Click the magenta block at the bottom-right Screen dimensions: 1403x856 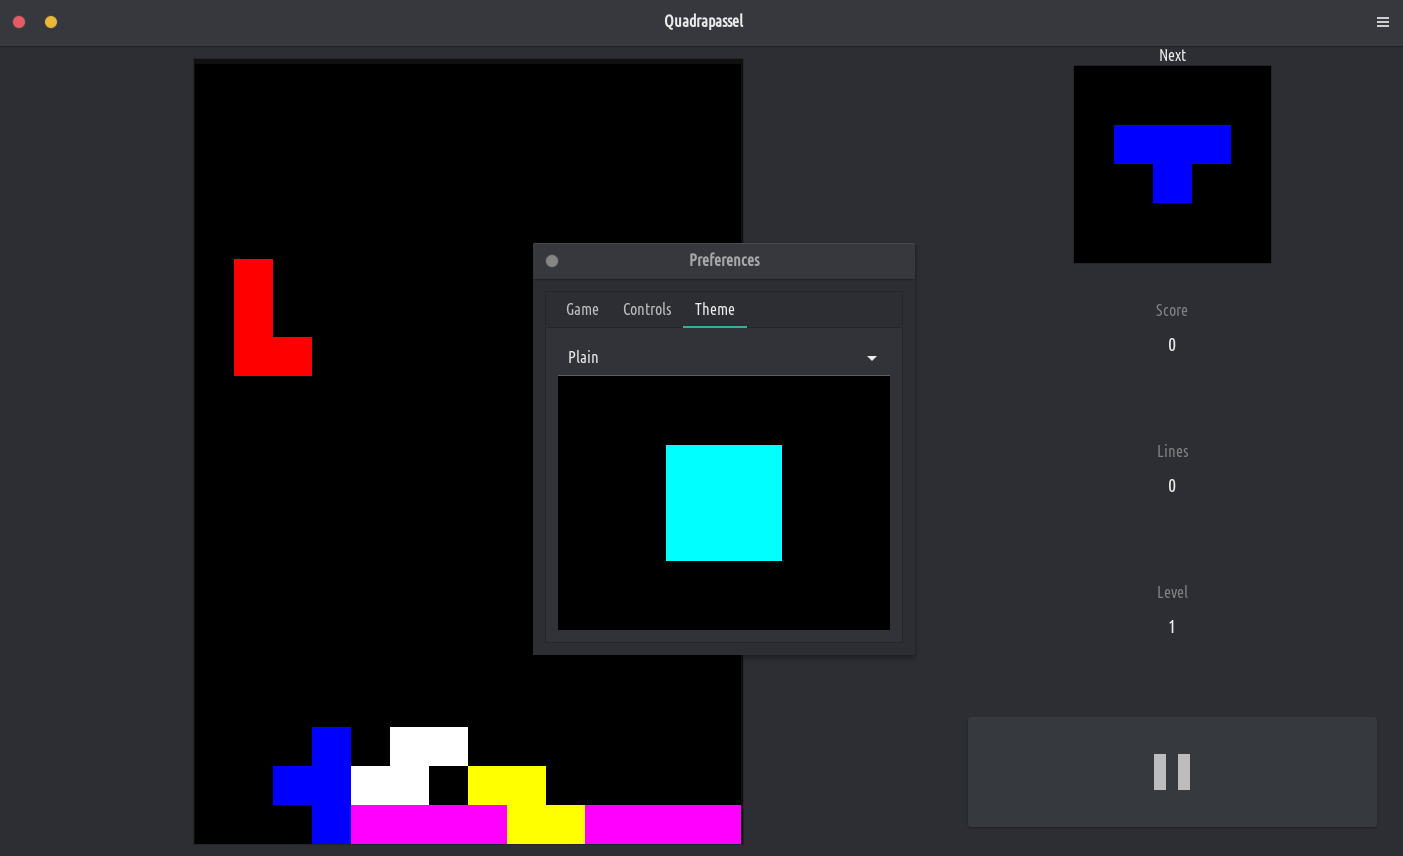pyautogui.click(x=662, y=824)
